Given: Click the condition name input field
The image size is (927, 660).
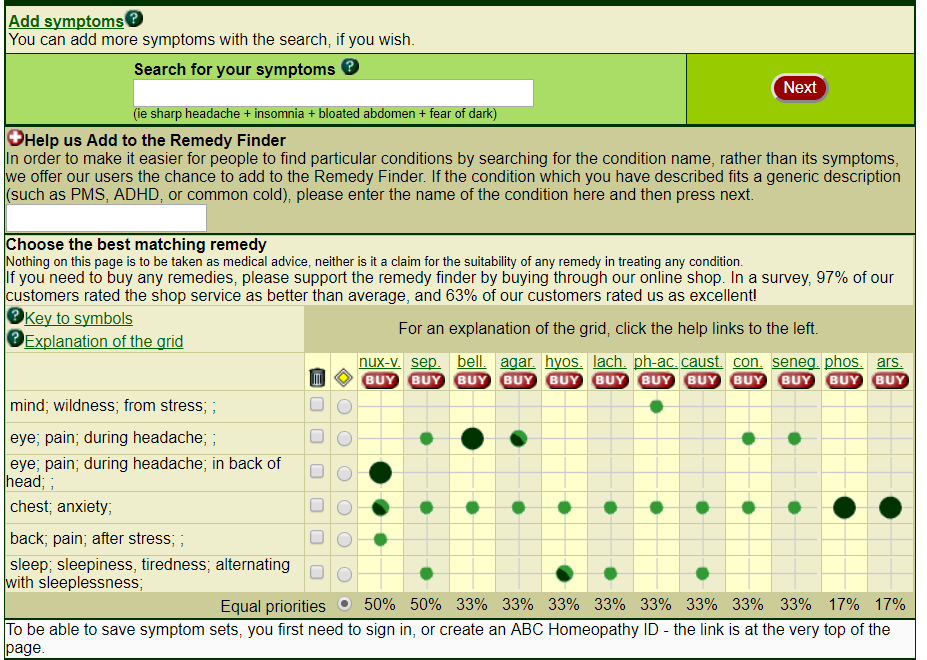Looking at the screenshot, I should pos(106,218).
